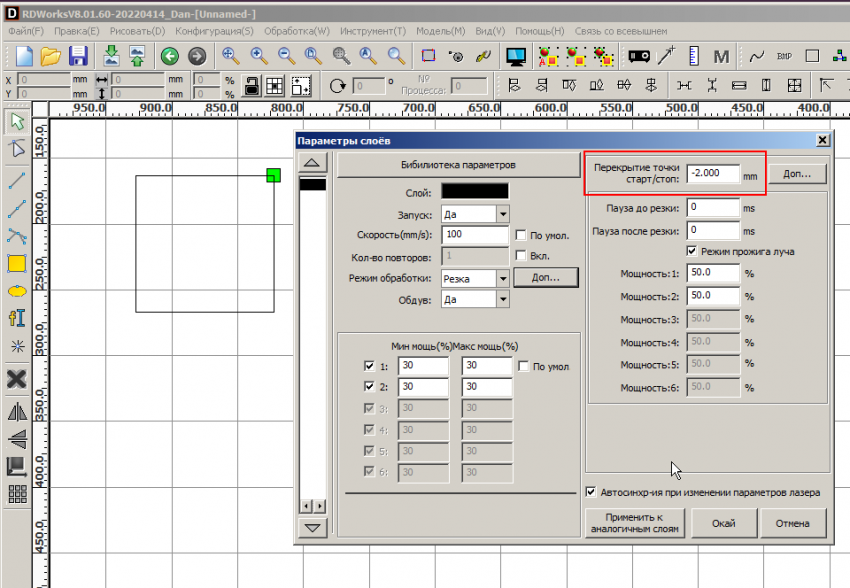The image size is (850, 588).
Task: Click the horizontal mirror tool icon
Action: point(16,411)
